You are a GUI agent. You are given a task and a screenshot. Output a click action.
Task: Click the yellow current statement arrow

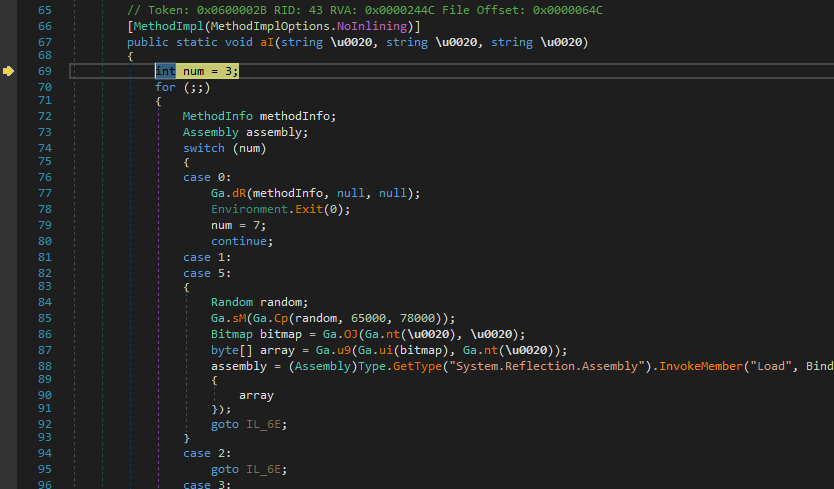coord(8,71)
